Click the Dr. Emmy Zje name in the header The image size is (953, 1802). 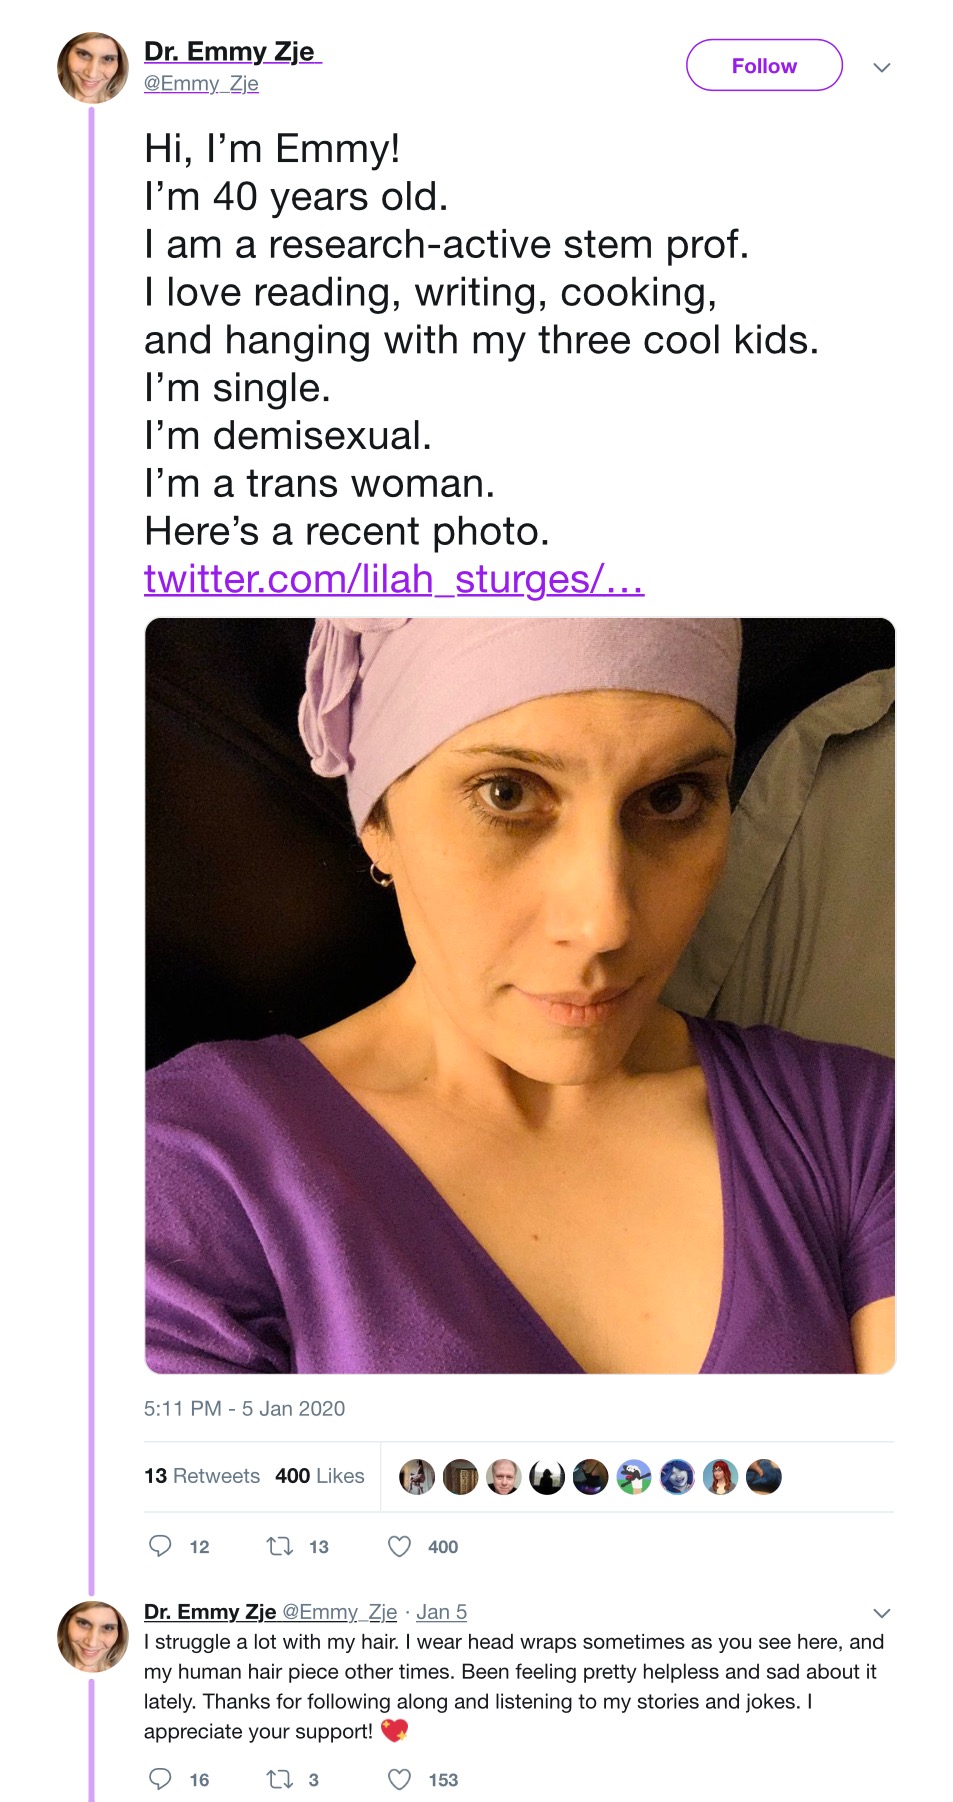(x=233, y=51)
